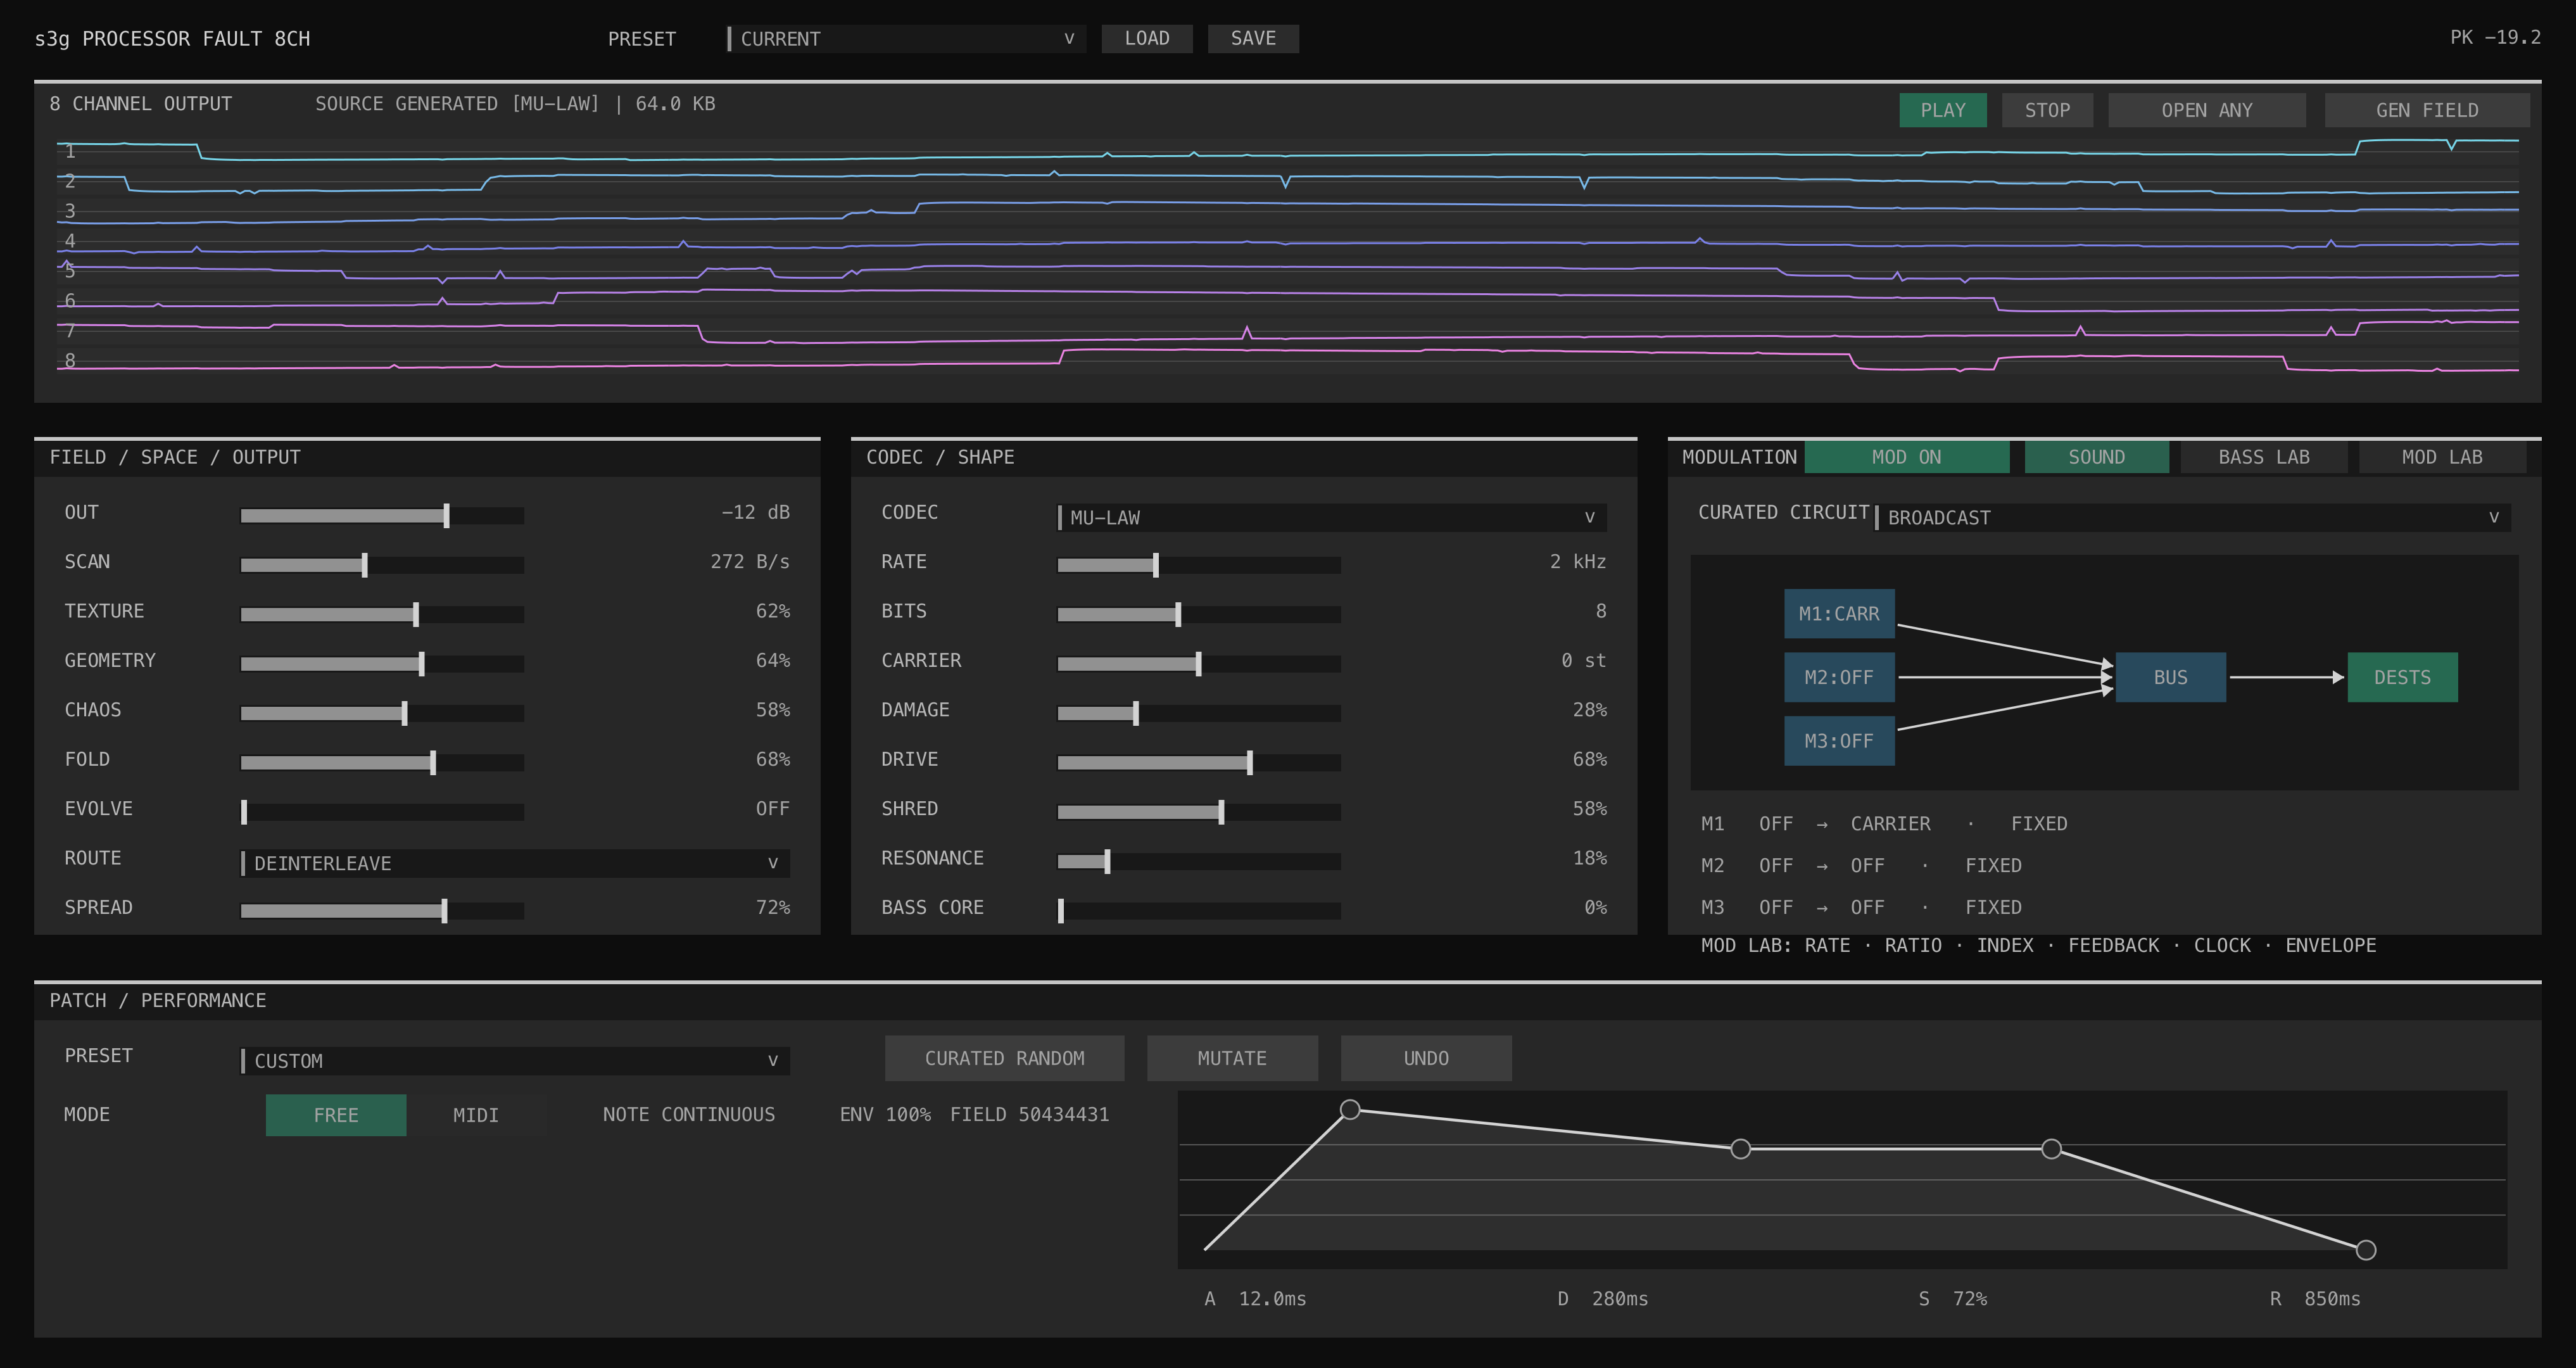Adjust the codec RATE slider

pos(1199,565)
